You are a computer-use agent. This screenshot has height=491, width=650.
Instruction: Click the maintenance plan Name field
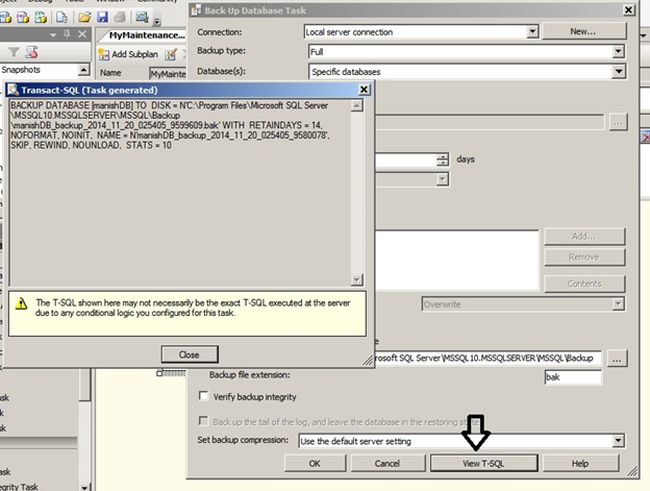tap(167, 74)
